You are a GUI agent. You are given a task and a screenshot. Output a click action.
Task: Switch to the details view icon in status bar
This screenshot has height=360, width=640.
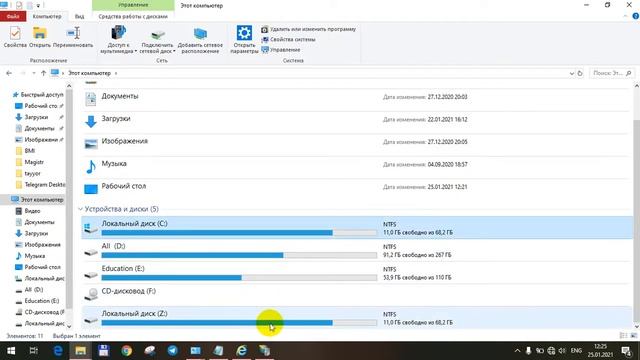623,336
